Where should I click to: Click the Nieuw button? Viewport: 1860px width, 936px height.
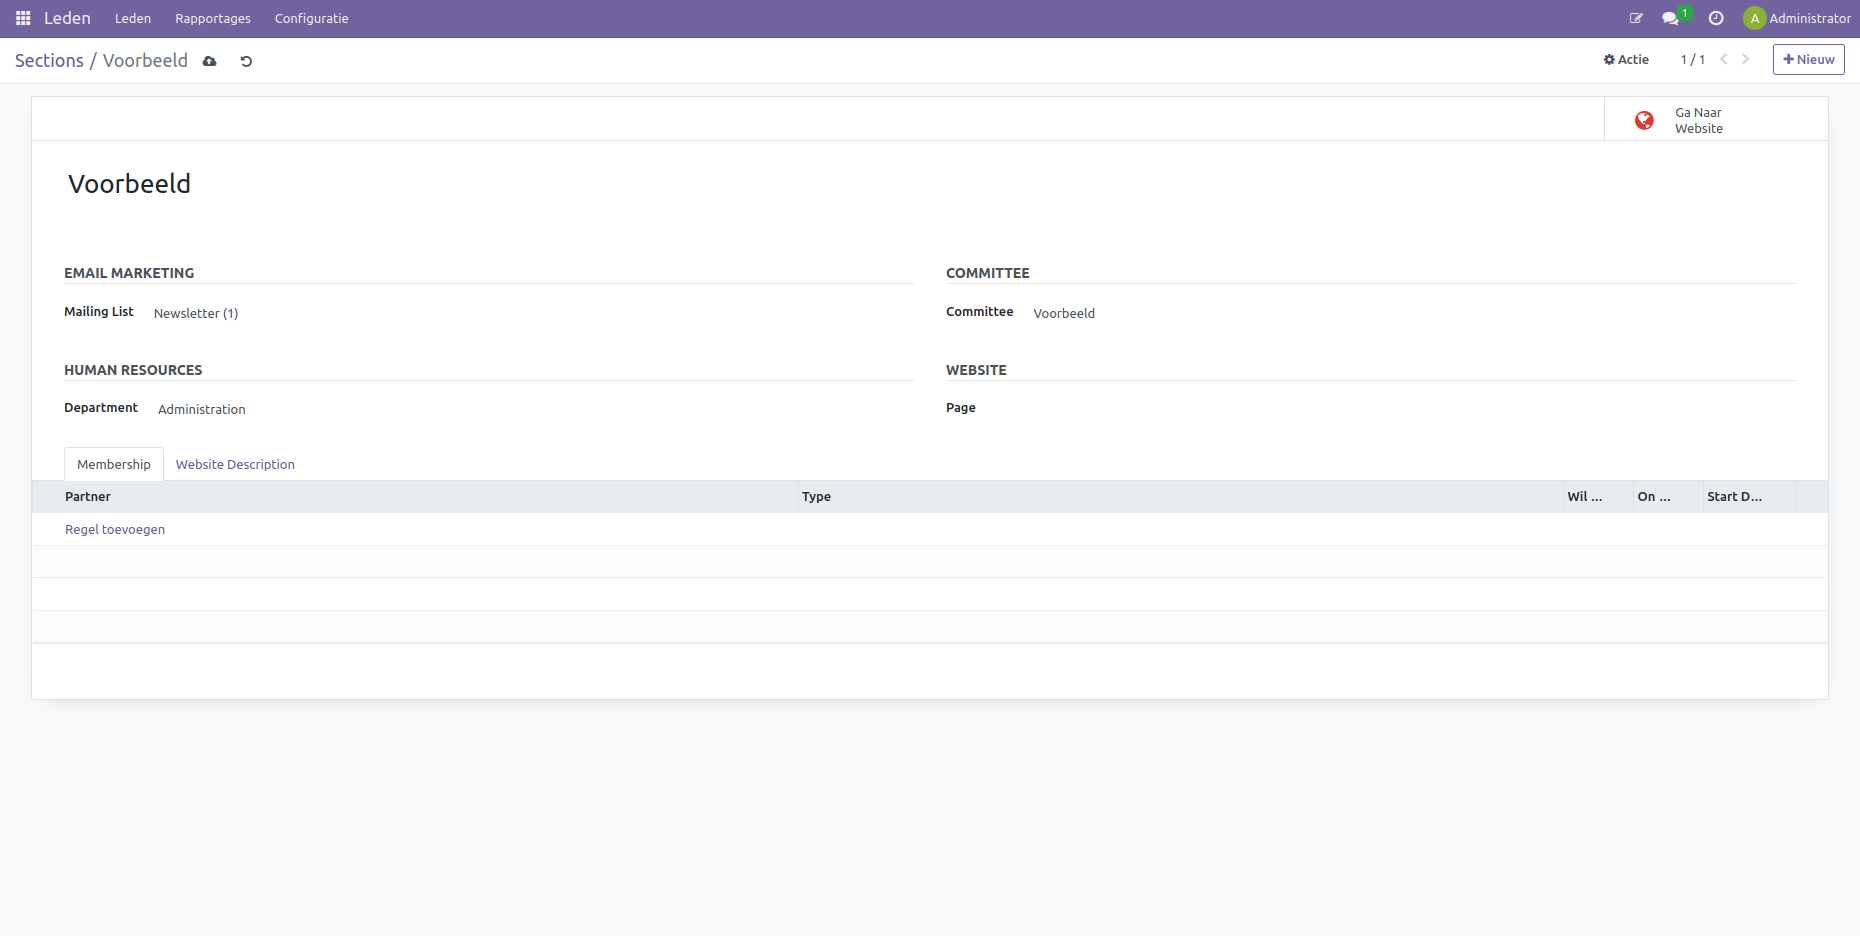click(x=1808, y=59)
